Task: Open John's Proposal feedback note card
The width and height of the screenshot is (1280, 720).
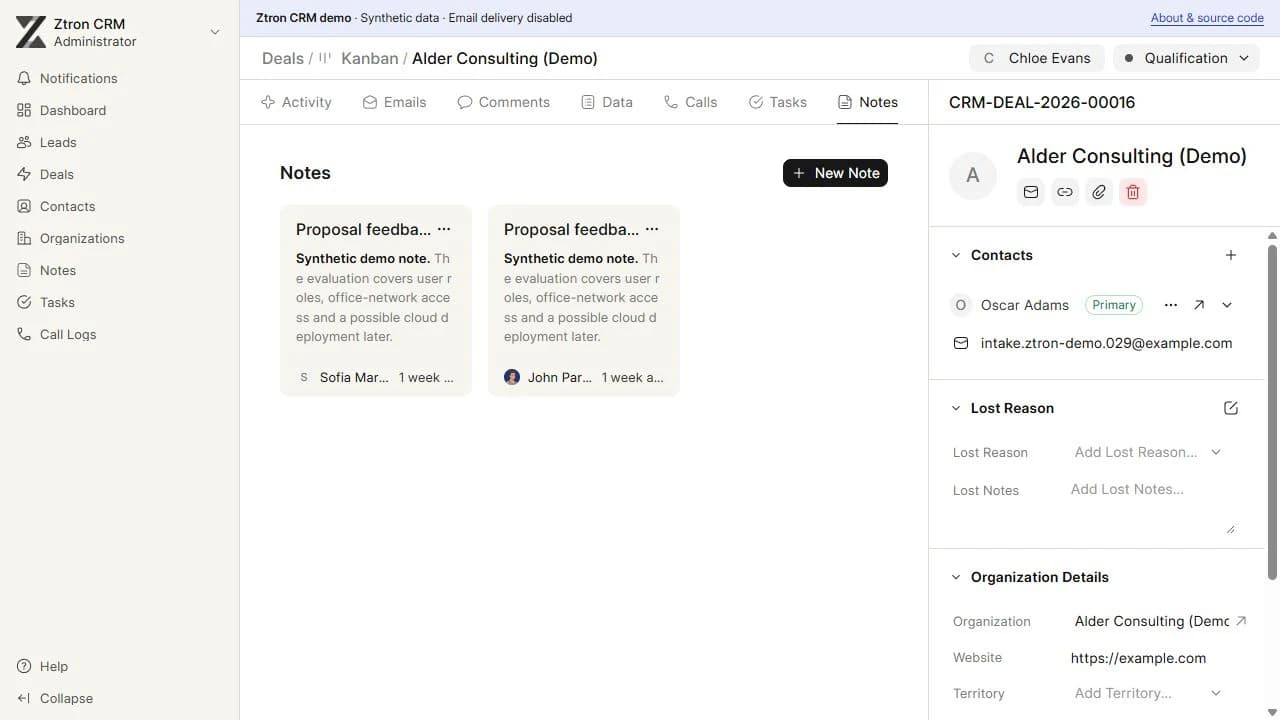Action: (x=584, y=301)
